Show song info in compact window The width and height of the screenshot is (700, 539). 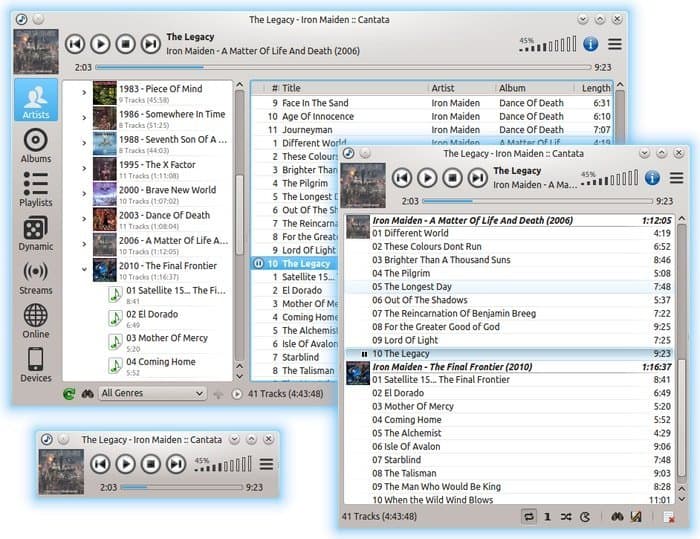pyautogui.click(x=652, y=178)
